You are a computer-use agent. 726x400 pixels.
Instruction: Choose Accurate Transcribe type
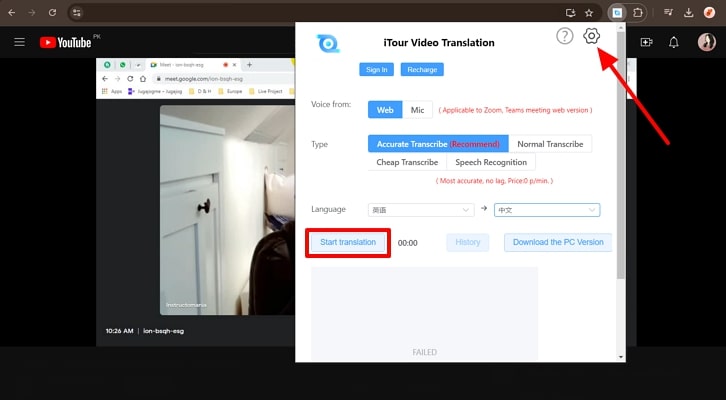click(435, 144)
